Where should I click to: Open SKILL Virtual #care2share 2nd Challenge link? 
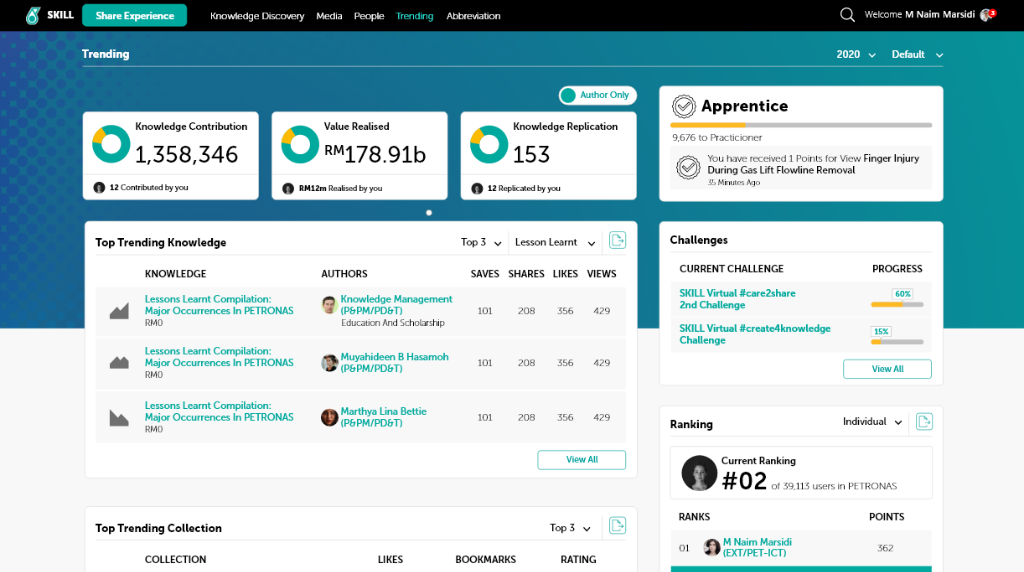point(737,299)
